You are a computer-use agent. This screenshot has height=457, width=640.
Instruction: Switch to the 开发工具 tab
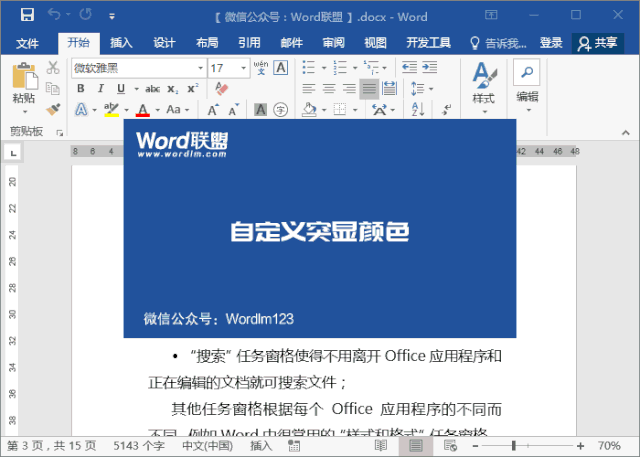coord(428,42)
